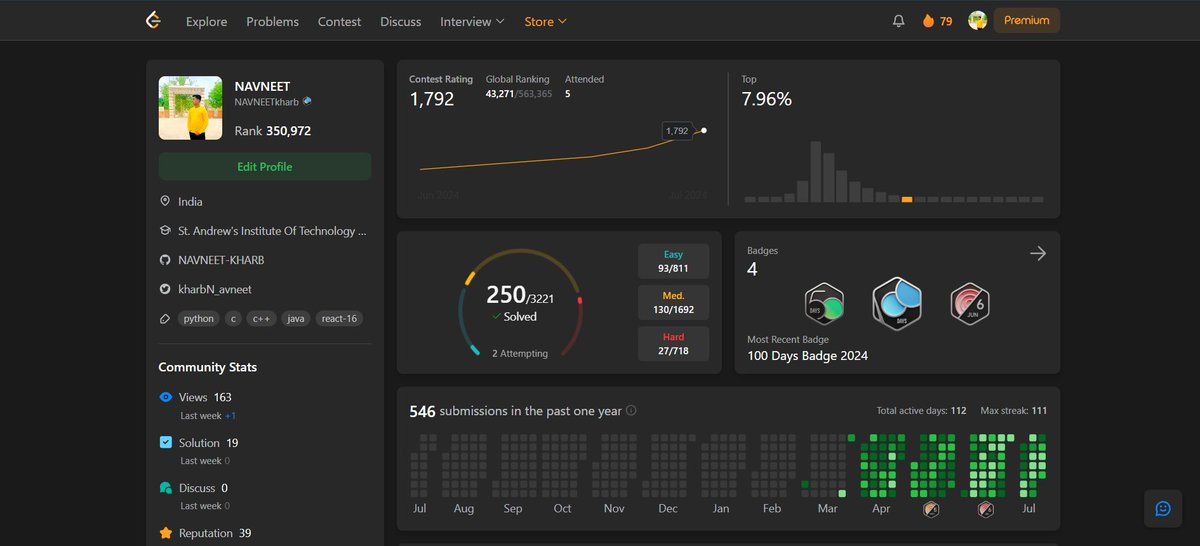
Task: Click the Views eye icon
Action: point(166,397)
